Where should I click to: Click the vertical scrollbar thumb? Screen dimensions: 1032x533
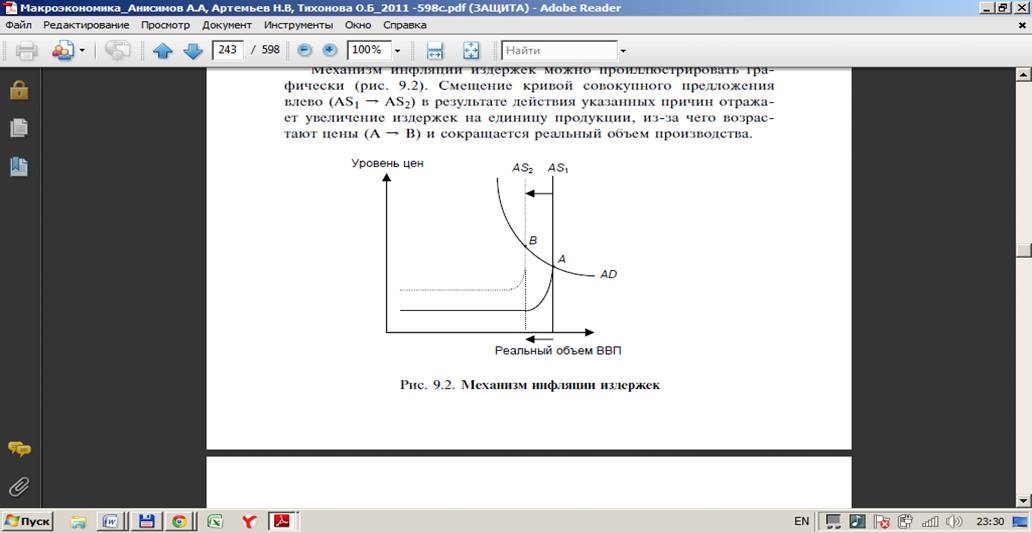(1025, 251)
